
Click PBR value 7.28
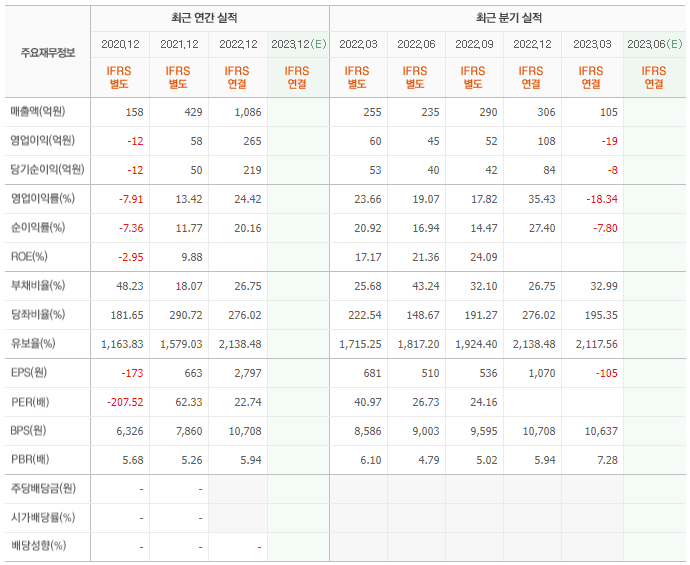click(607, 461)
